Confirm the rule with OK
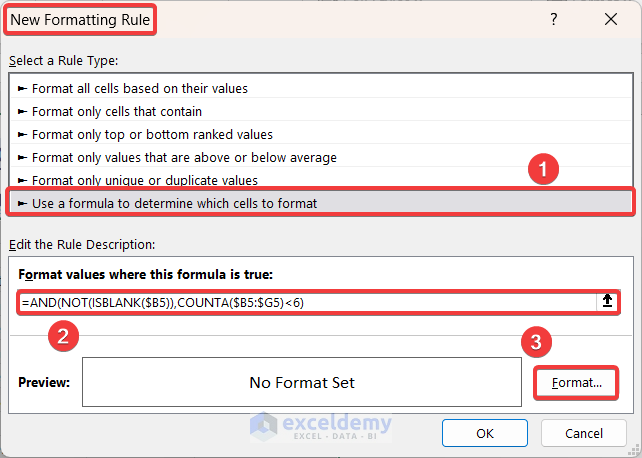This screenshot has width=642, height=458. coord(485,434)
